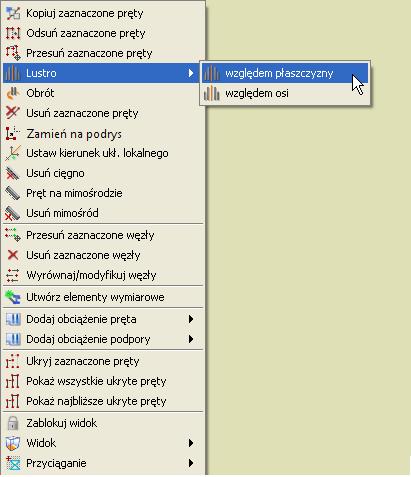Choose względem płaszczyzny mirror option
Image resolution: width=411 pixels, height=477 pixels.
tap(285, 73)
